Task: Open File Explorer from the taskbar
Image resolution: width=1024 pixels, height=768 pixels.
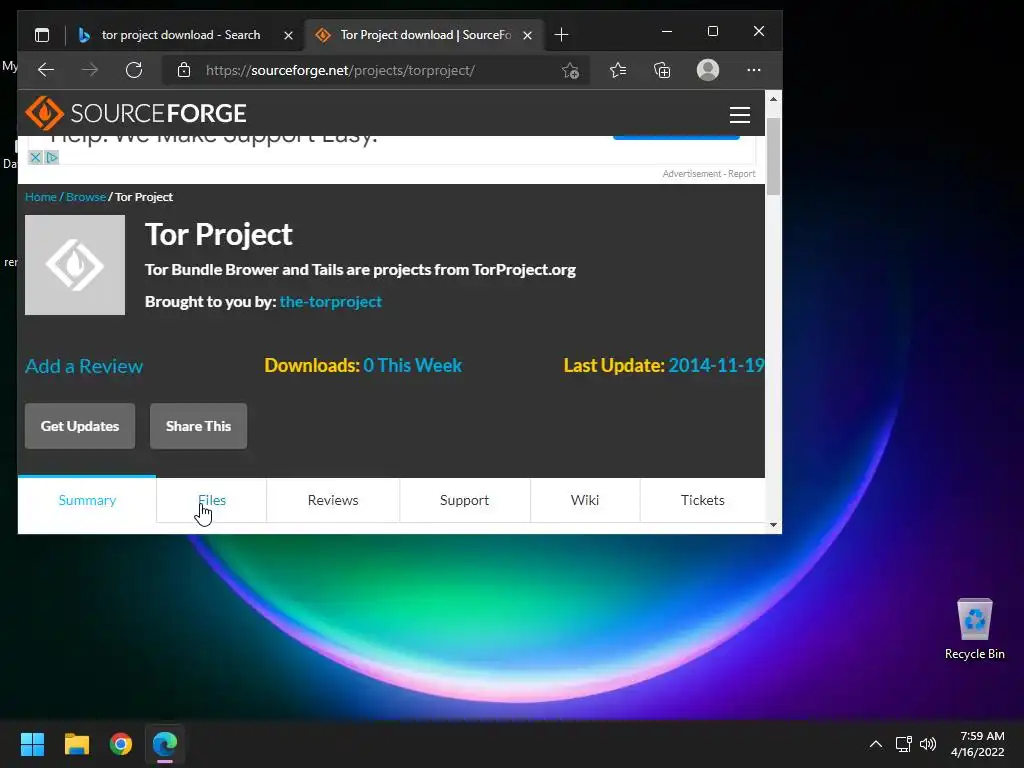Action: tap(76, 744)
